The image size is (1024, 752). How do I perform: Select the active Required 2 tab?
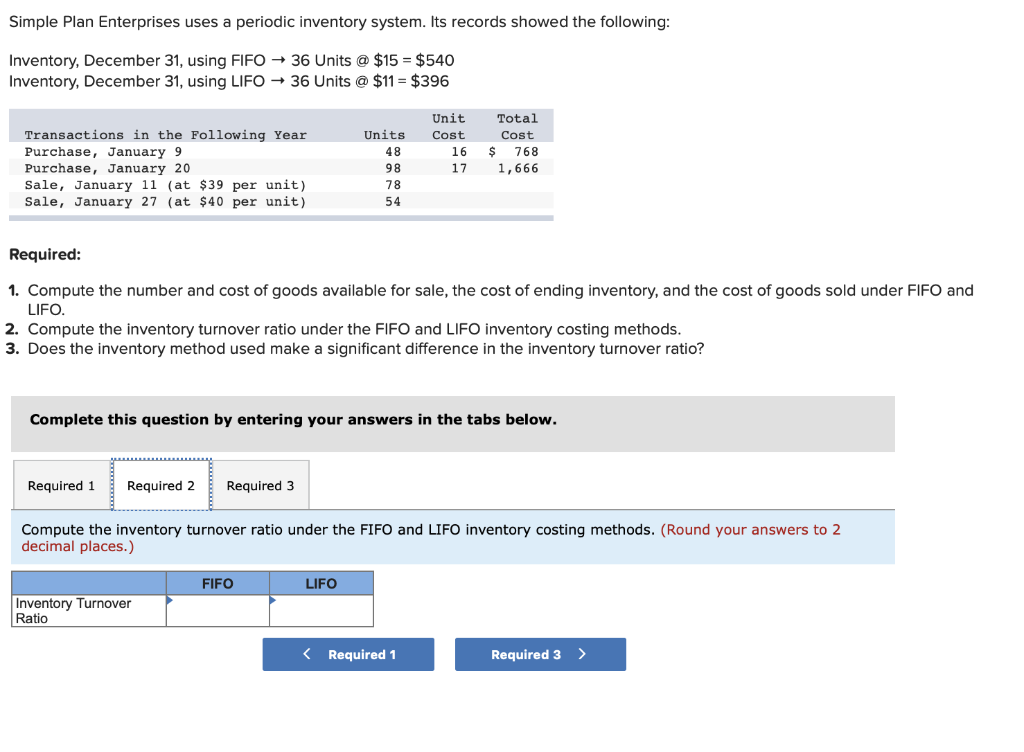(161, 485)
